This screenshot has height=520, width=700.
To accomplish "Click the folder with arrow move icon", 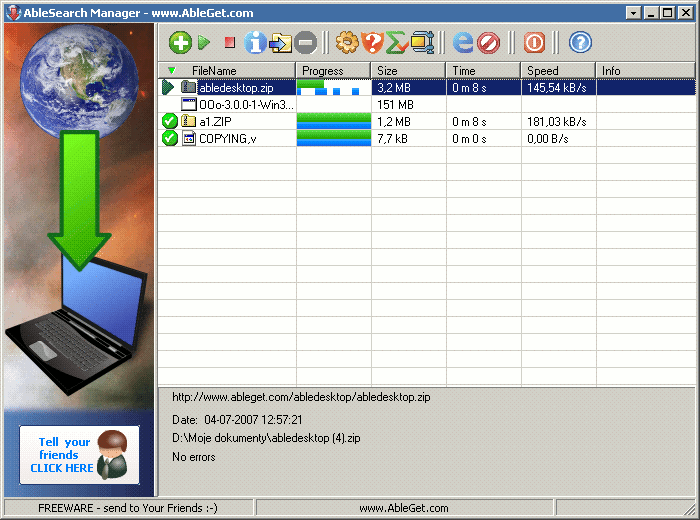I will [280, 43].
